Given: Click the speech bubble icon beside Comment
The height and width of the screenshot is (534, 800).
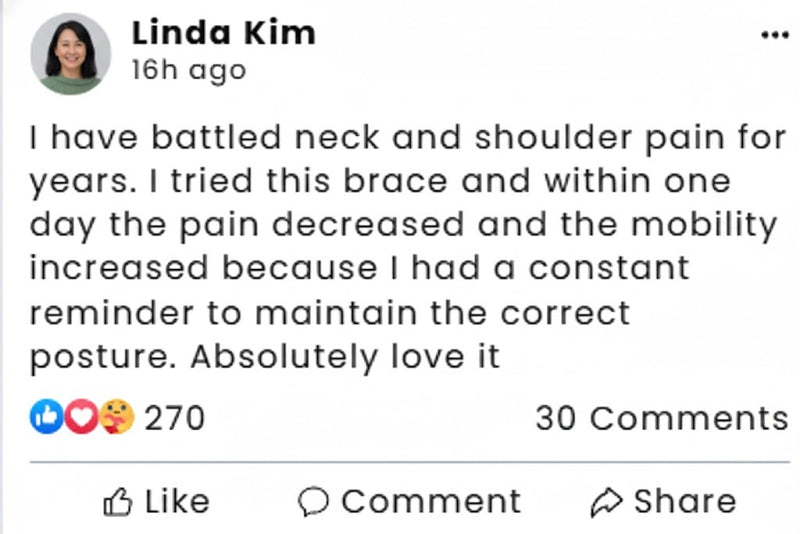Looking at the screenshot, I should pos(315,501).
